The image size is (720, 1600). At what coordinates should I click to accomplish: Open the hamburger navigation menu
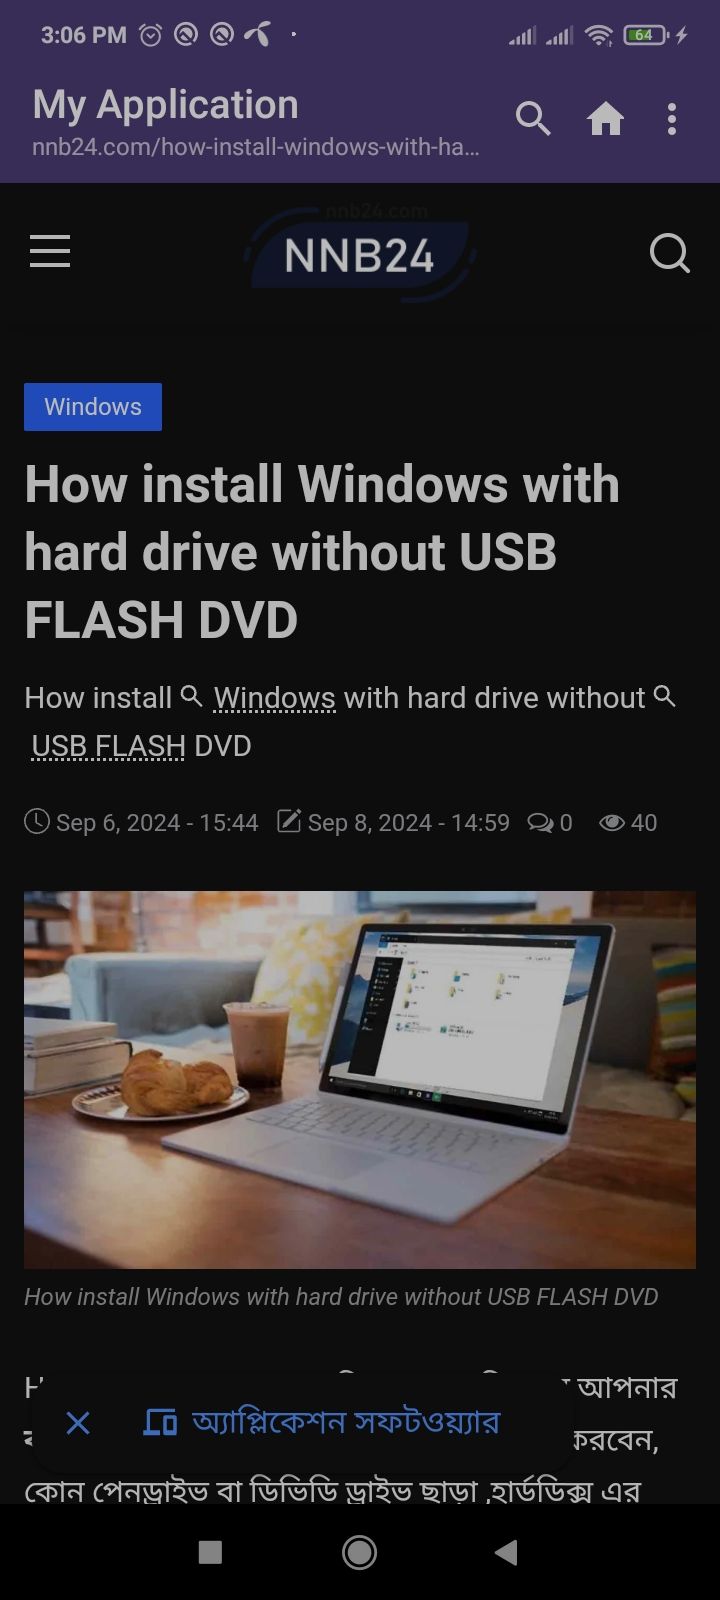pos(50,251)
